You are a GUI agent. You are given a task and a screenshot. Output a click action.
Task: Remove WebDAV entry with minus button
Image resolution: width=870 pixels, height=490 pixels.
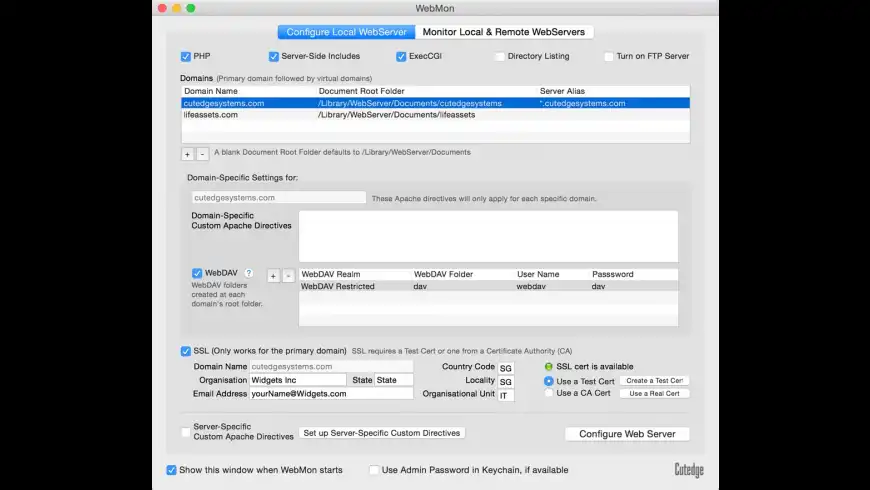(288, 276)
